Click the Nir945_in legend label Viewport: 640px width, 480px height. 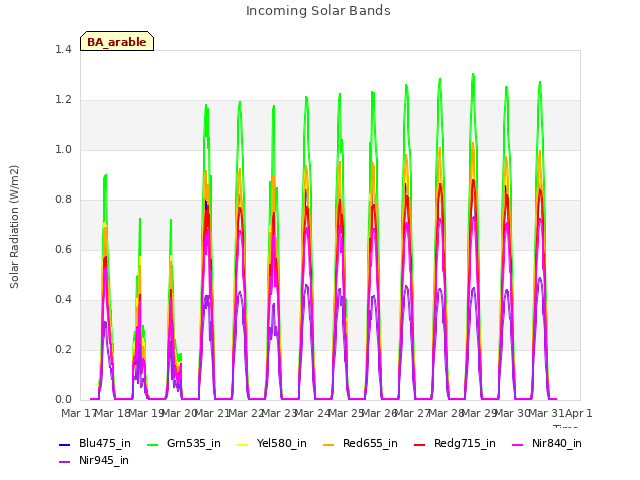click(104, 460)
